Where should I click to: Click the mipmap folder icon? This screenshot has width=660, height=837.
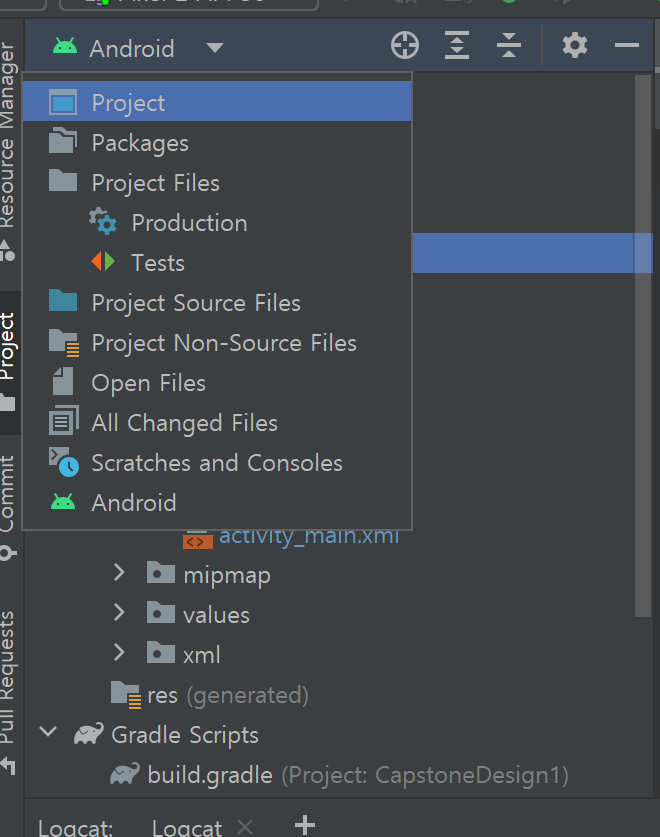[x=161, y=572]
